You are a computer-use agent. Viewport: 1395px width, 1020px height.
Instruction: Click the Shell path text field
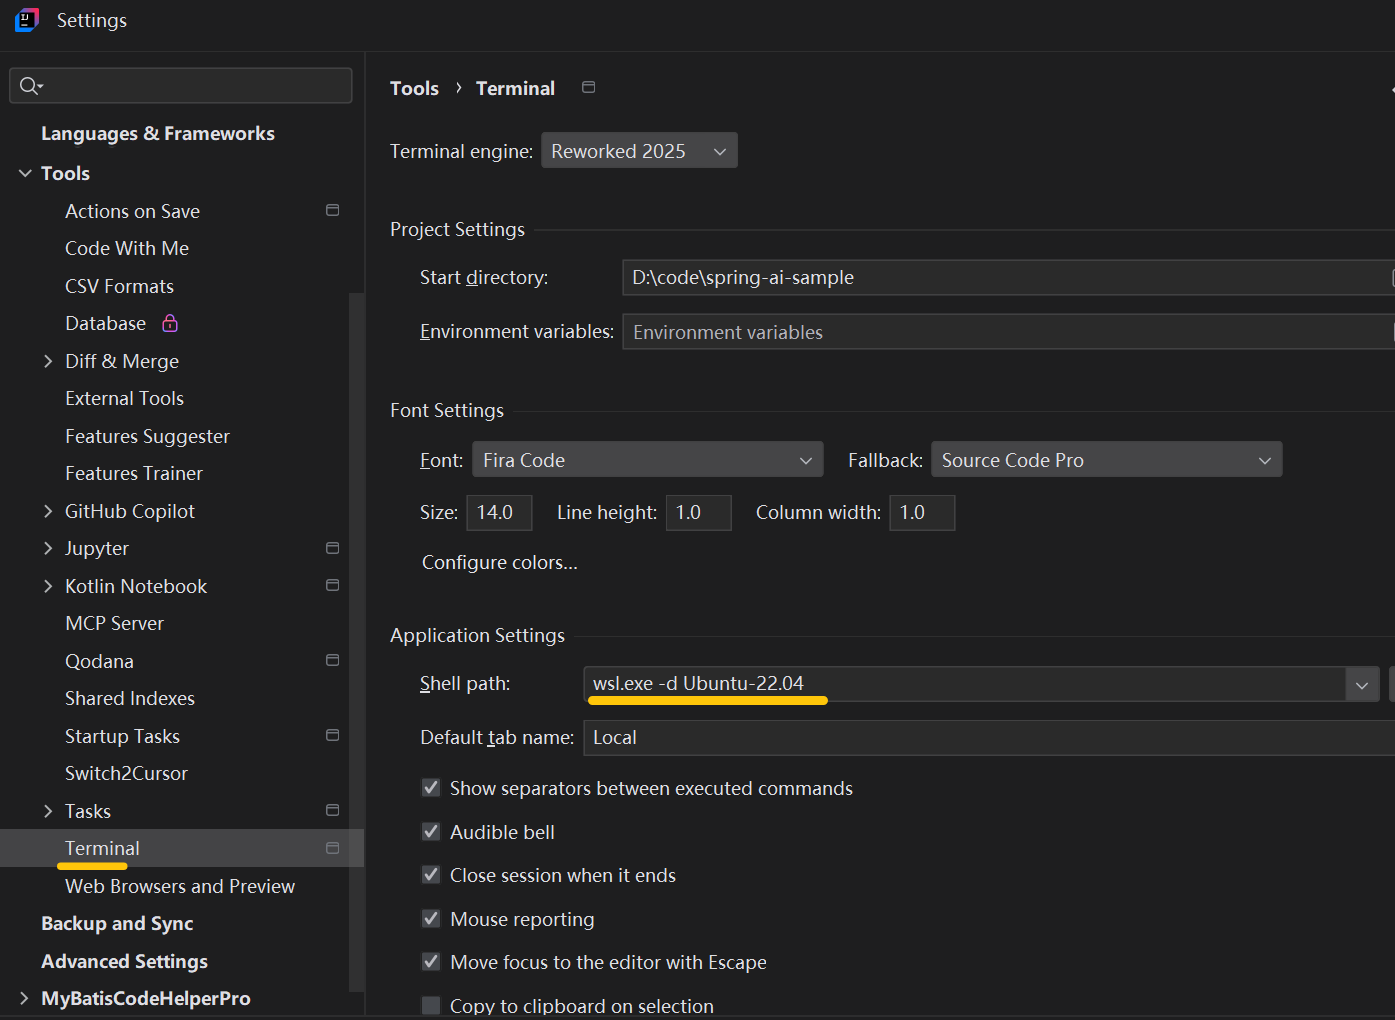tap(965, 684)
